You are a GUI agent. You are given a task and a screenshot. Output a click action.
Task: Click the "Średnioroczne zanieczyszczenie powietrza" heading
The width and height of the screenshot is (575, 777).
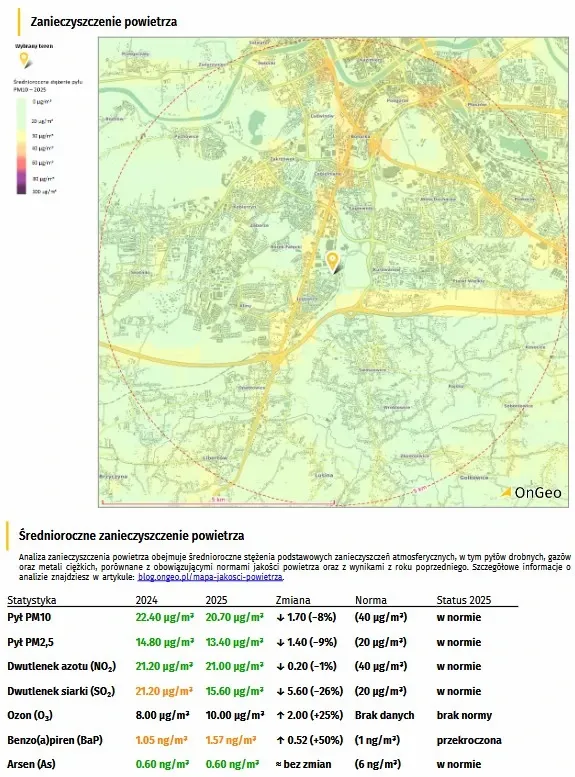(131, 536)
